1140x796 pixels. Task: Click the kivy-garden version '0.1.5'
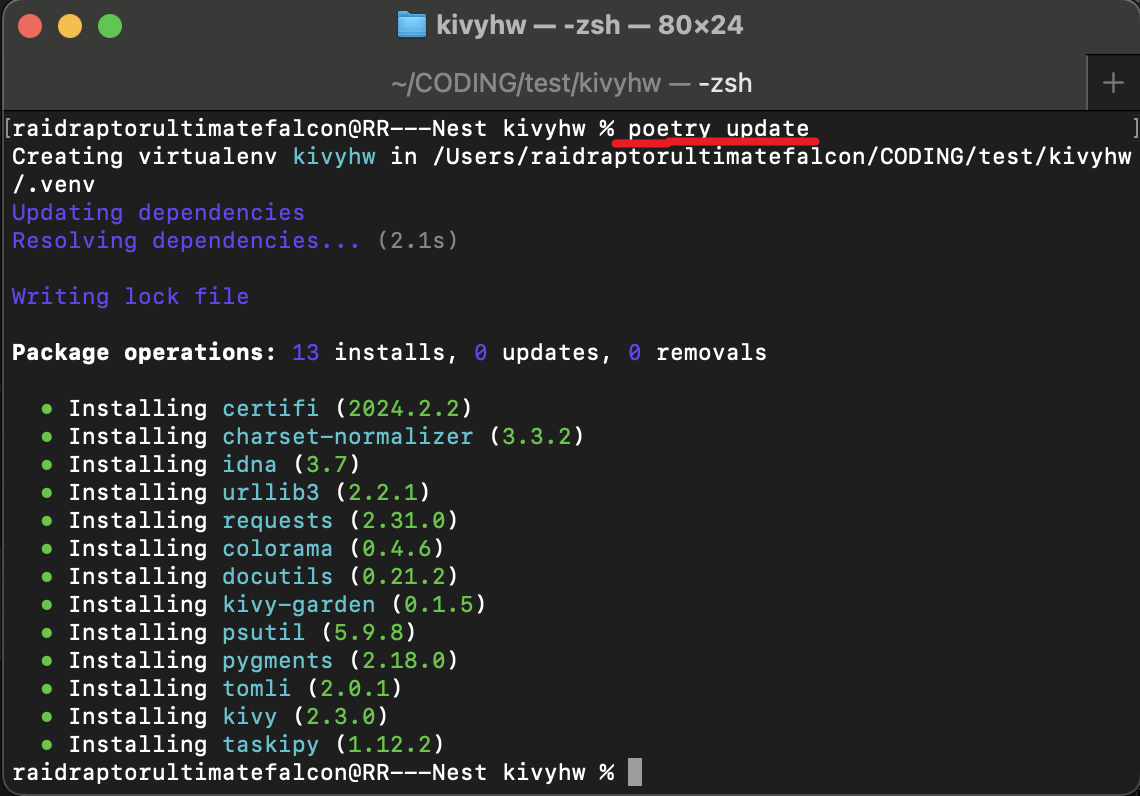pyautogui.click(x=438, y=604)
